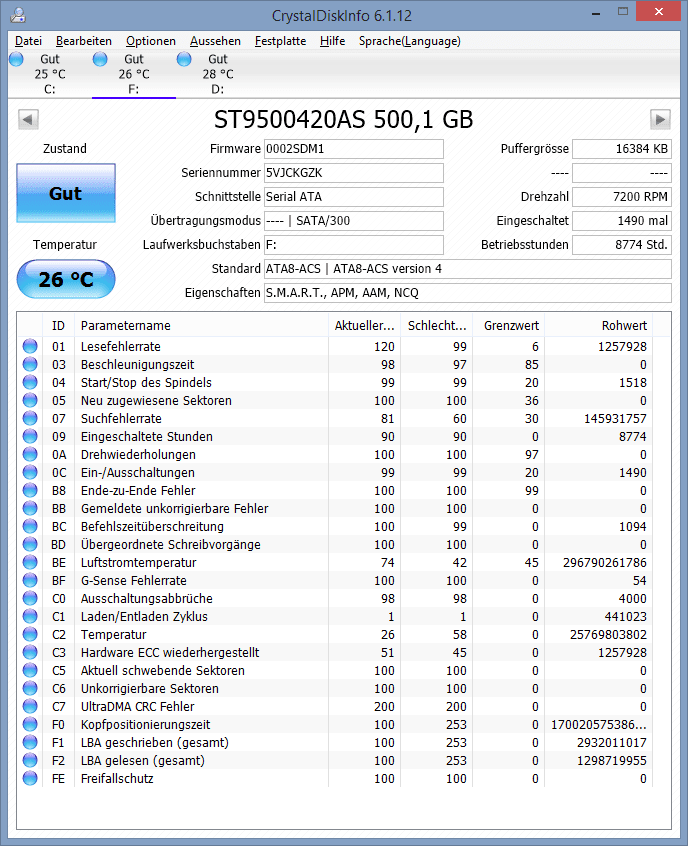Viewport: 688px width, 846px height.
Task: Click the Parametername column header
Action: [x=201, y=325]
